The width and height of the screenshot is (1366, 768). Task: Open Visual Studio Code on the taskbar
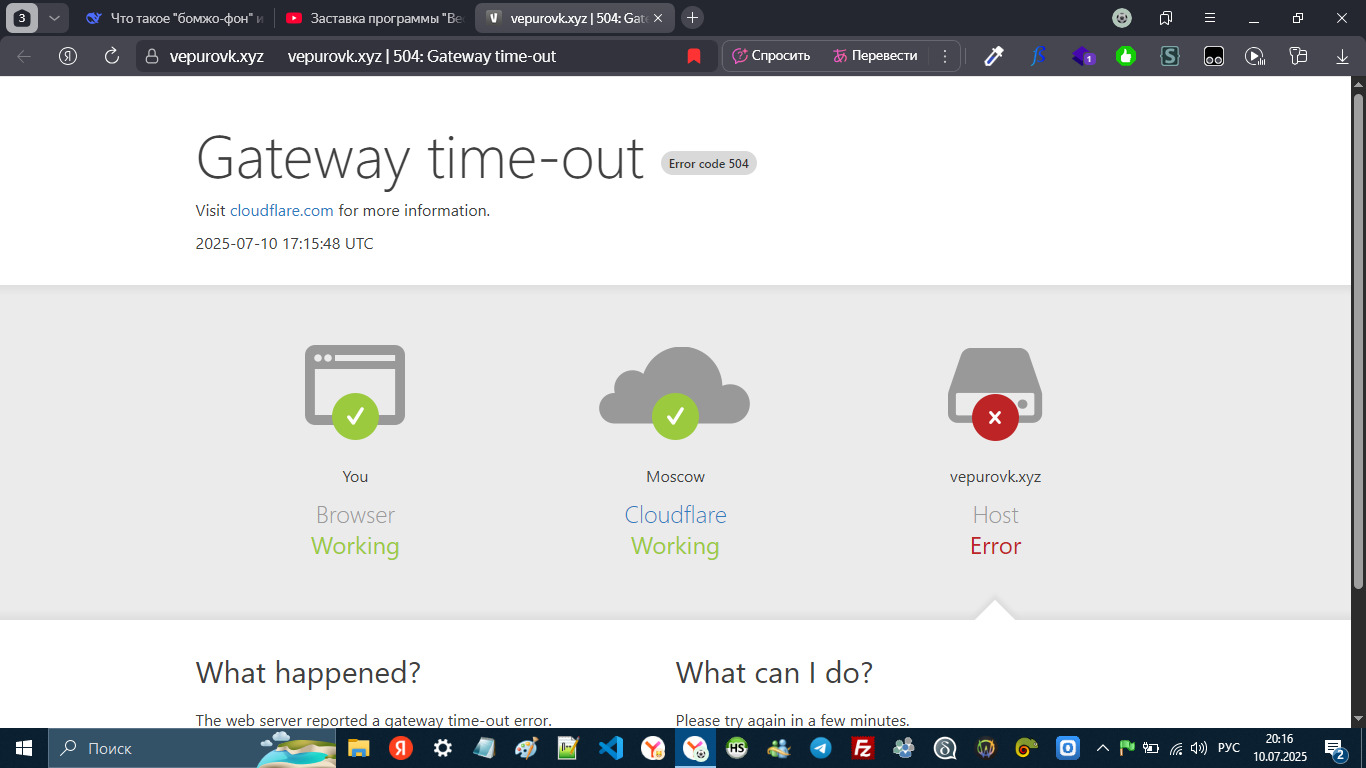611,748
